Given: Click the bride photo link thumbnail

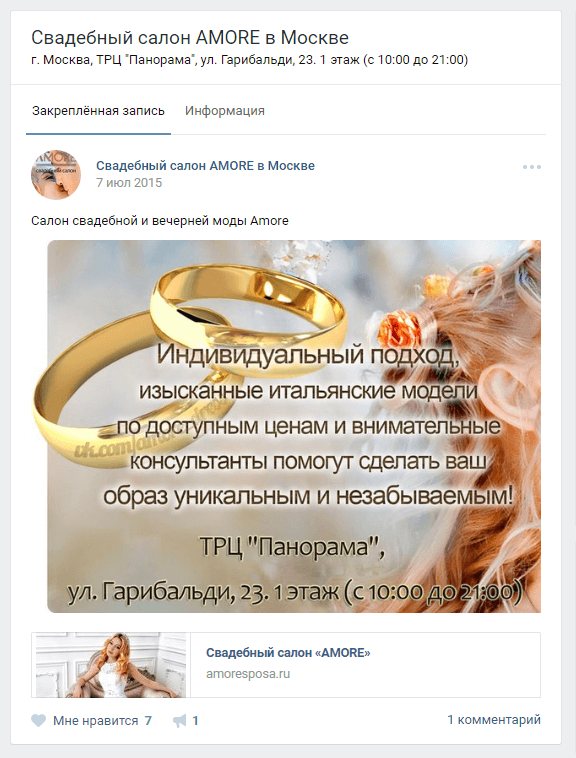Looking at the screenshot, I should coord(111,665).
